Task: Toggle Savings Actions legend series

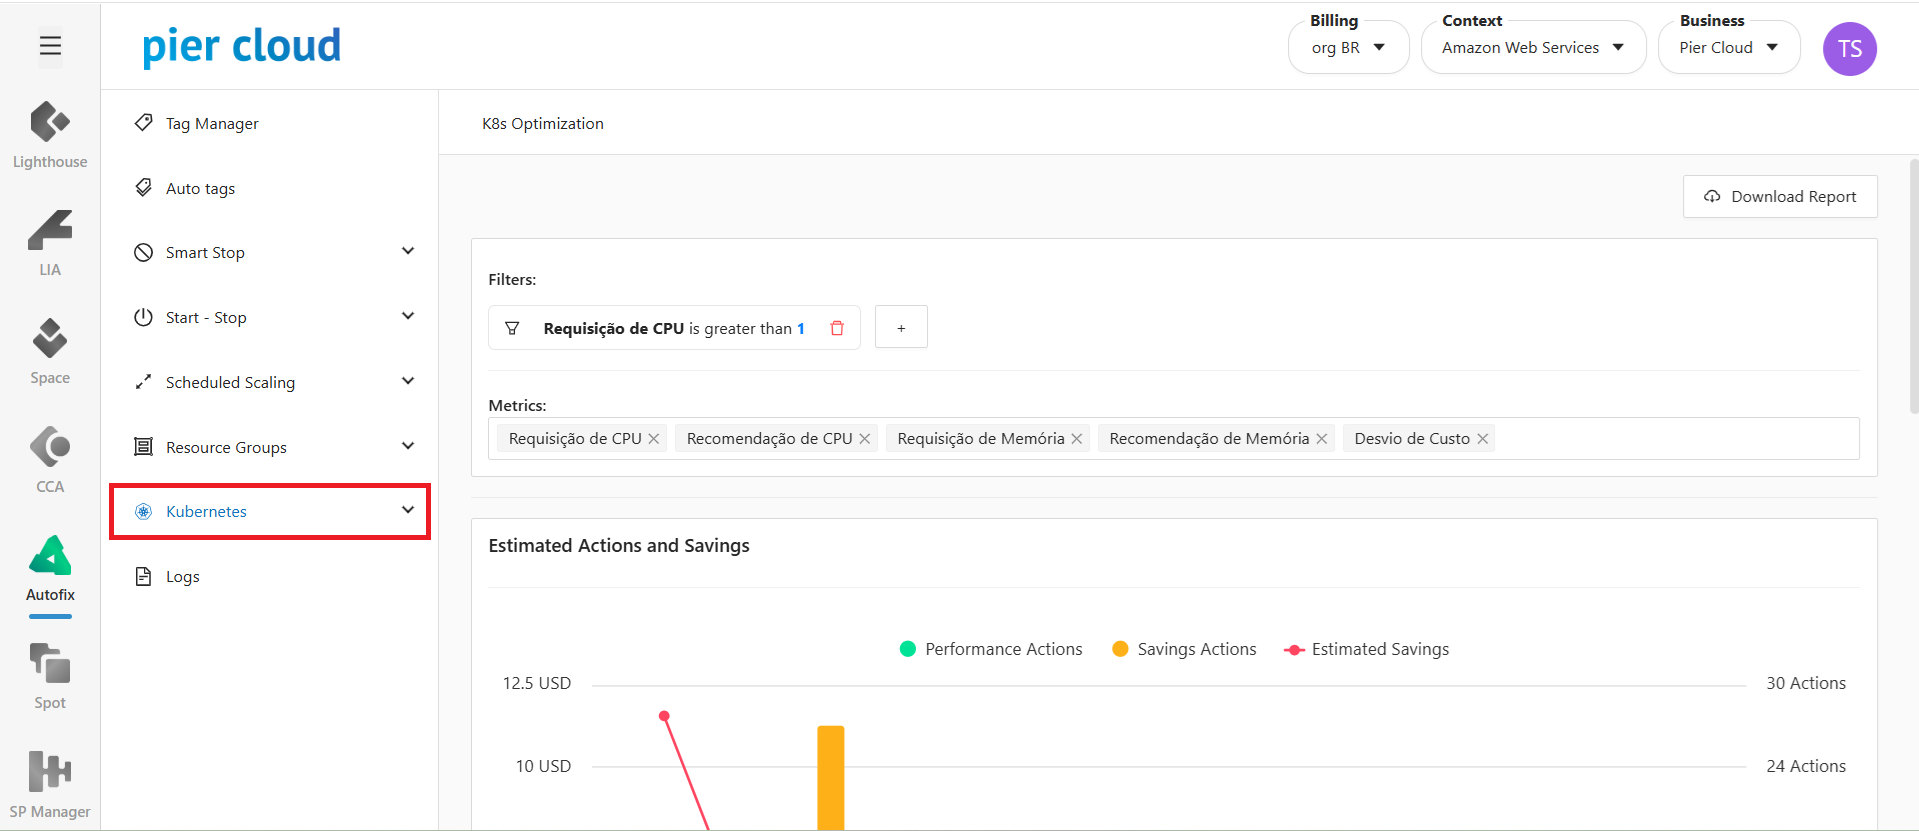Action: tap(1184, 649)
